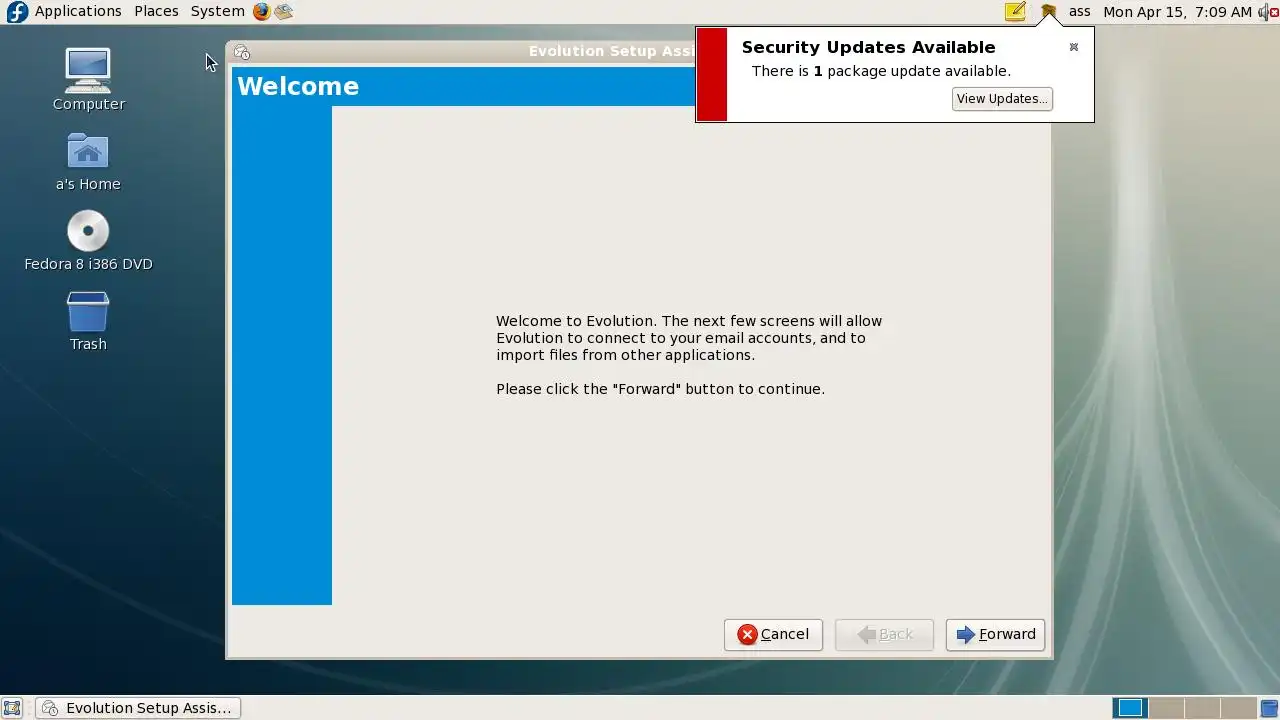The width and height of the screenshot is (1280, 720).
Task: Switch to the third workspace
Action: coord(1203,708)
